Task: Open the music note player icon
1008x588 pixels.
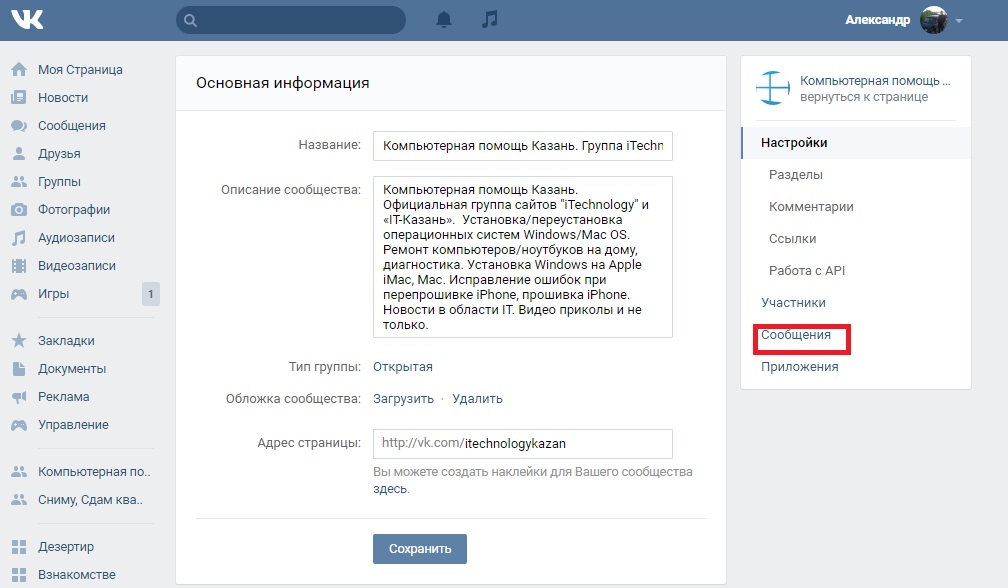Action: pos(489,20)
